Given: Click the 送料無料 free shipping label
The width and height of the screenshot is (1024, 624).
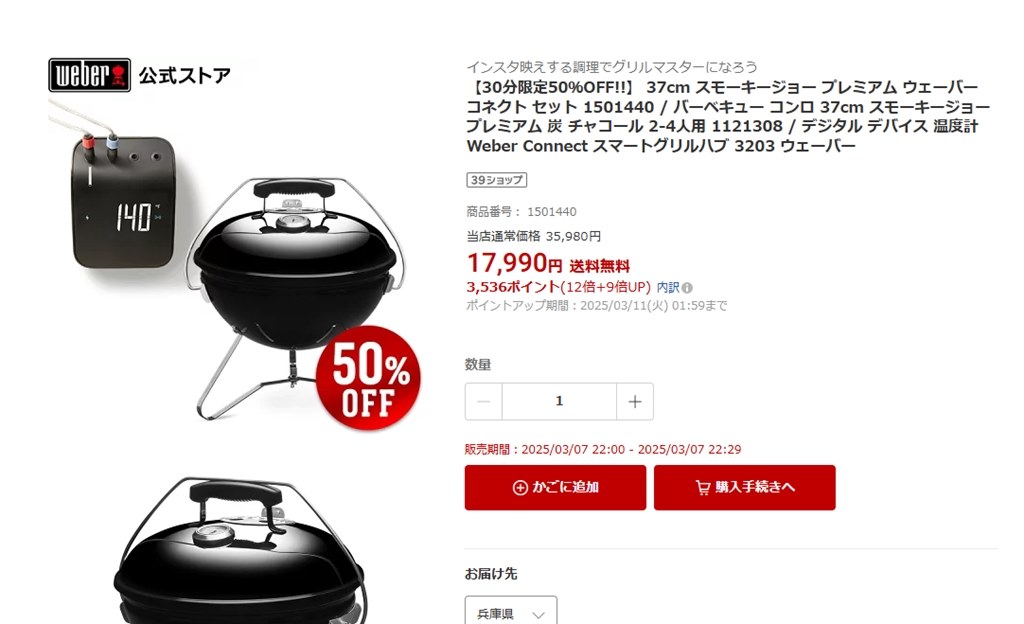Looking at the screenshot, I should pos(600,266).
